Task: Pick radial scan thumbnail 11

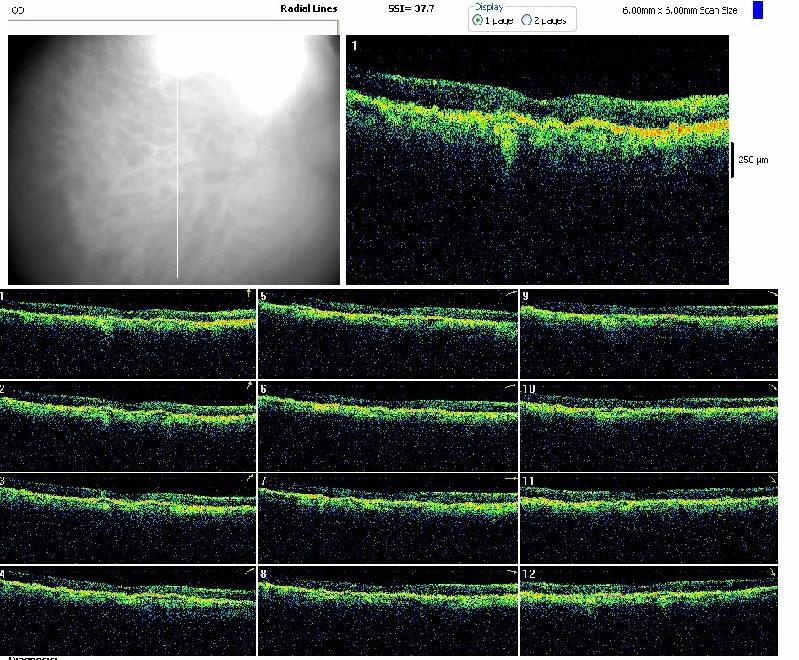Action: coord(649,513)
